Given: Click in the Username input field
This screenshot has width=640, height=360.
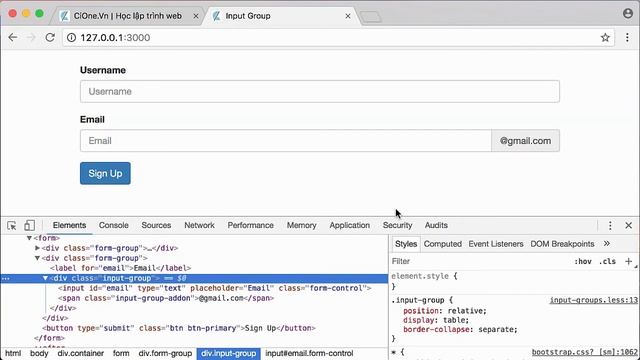Looking at the screenshot, I should 320,91.
